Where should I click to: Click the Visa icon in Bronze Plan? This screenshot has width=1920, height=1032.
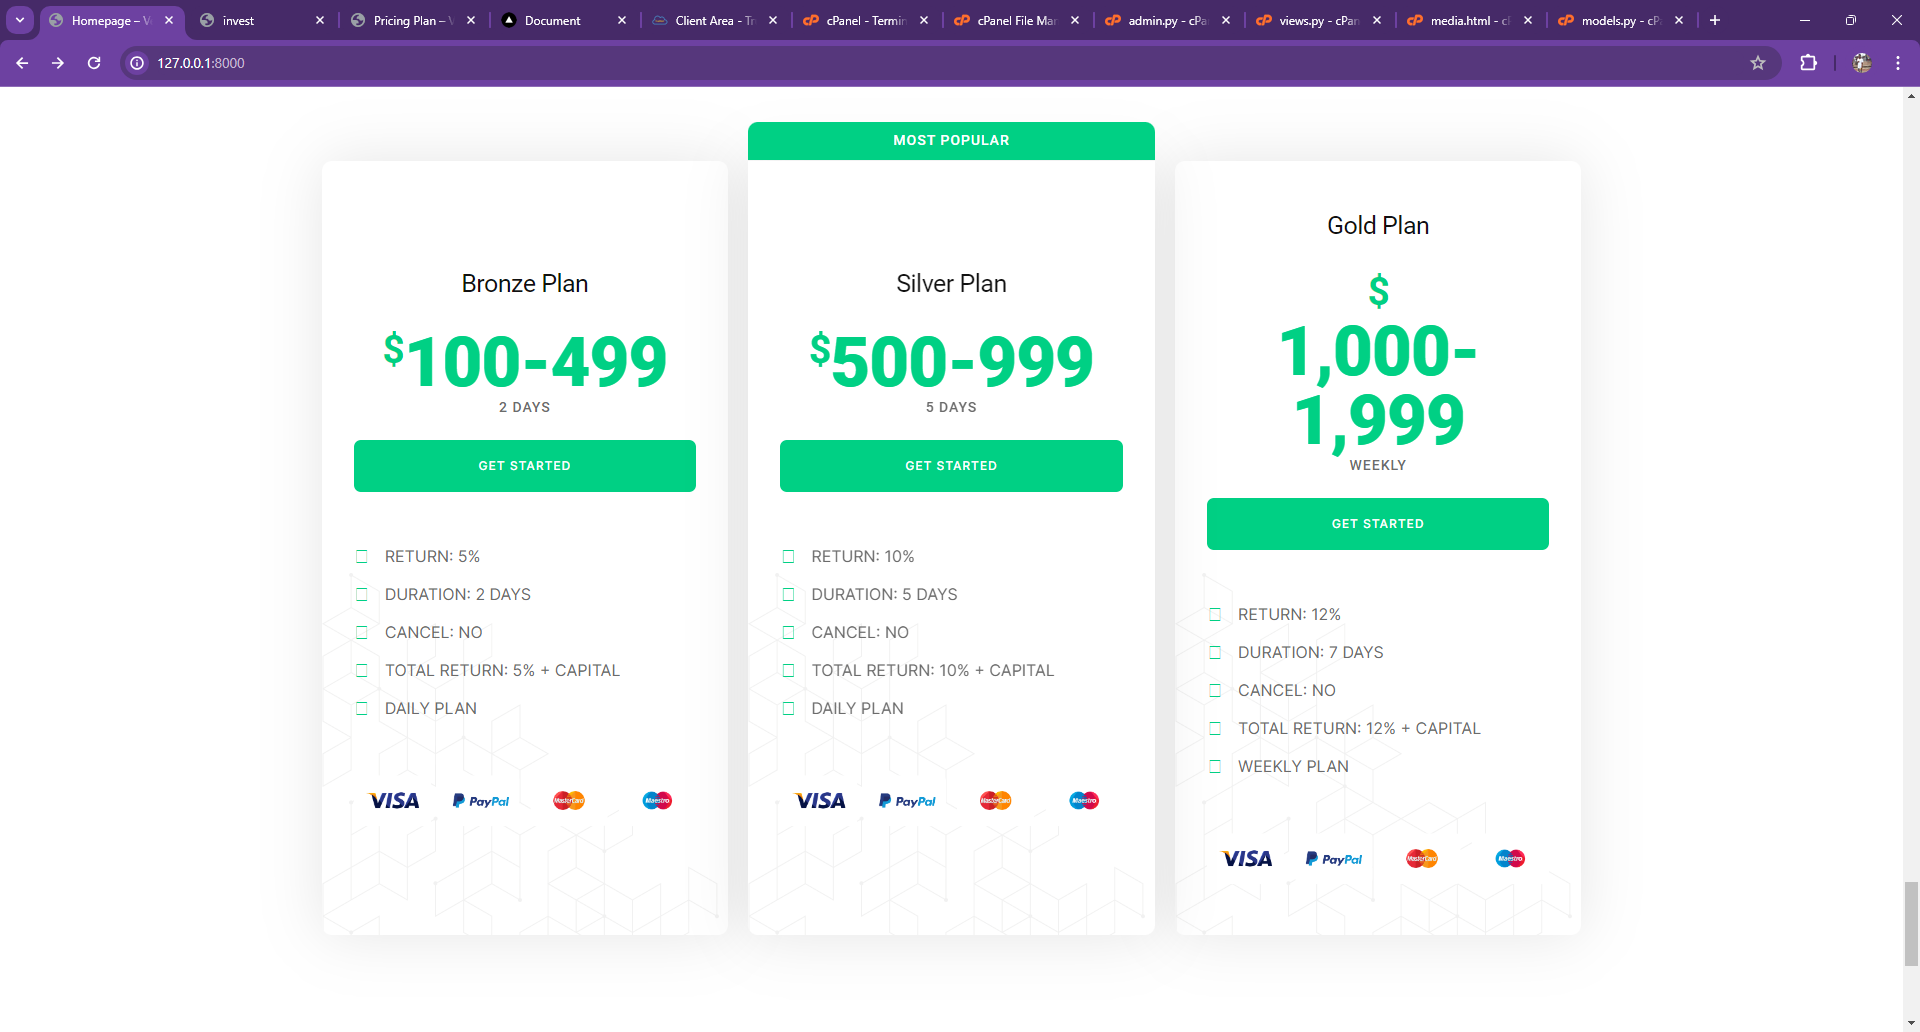pos(394,801)
